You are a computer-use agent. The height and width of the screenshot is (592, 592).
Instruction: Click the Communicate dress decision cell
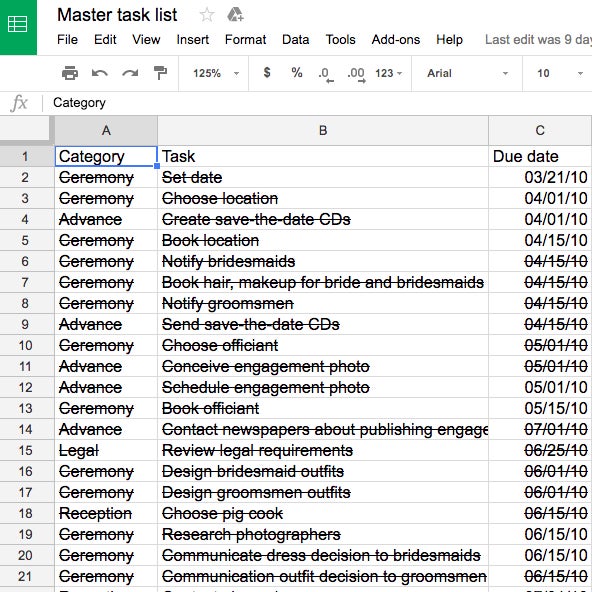323,555
